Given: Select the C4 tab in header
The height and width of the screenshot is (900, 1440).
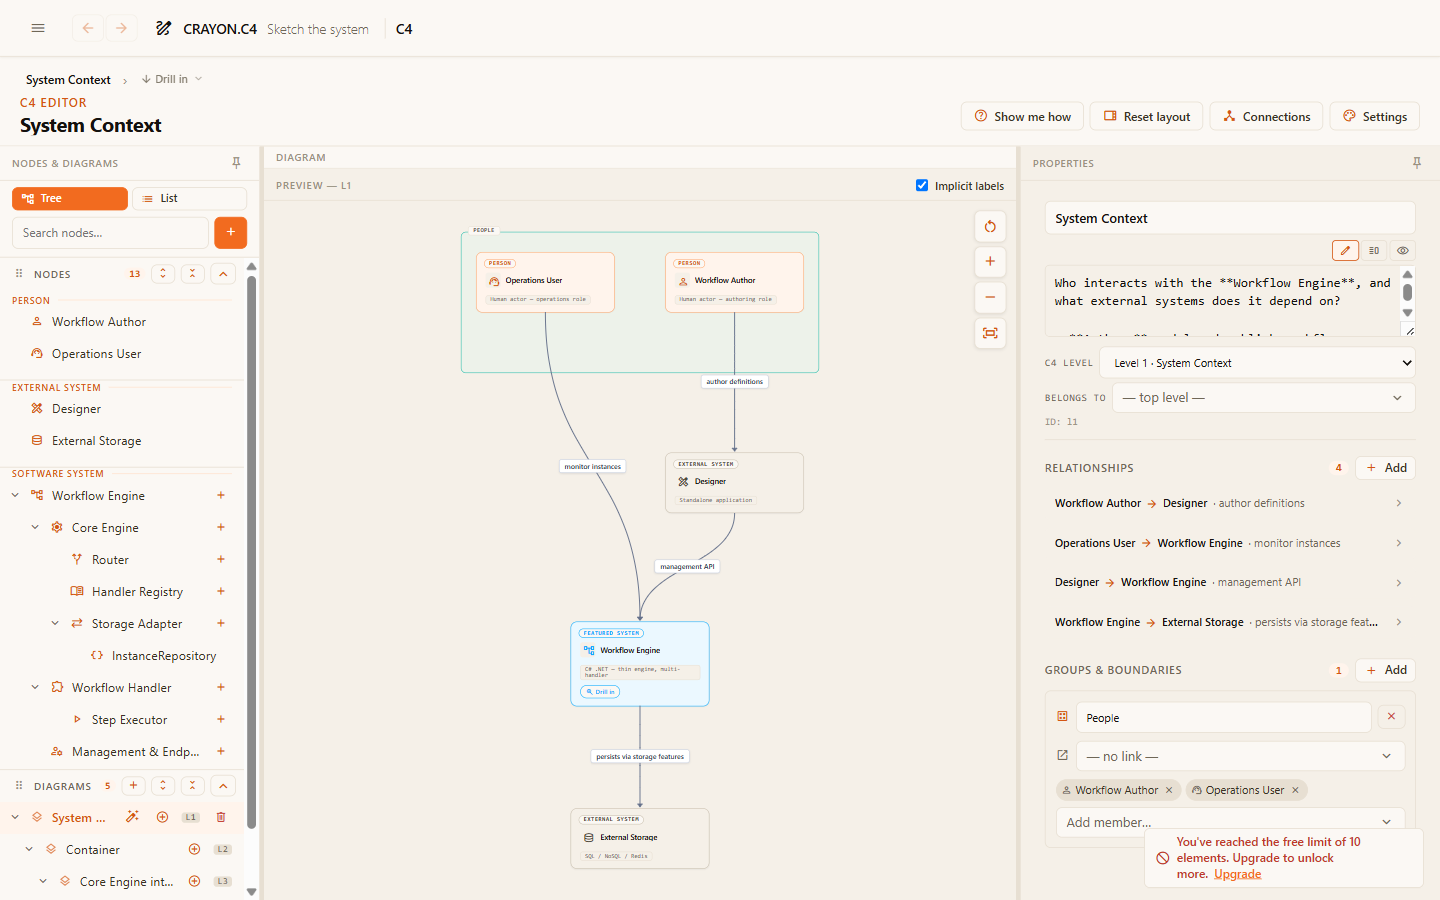Looking at the screenshot, I should click(x=404, y=29).
